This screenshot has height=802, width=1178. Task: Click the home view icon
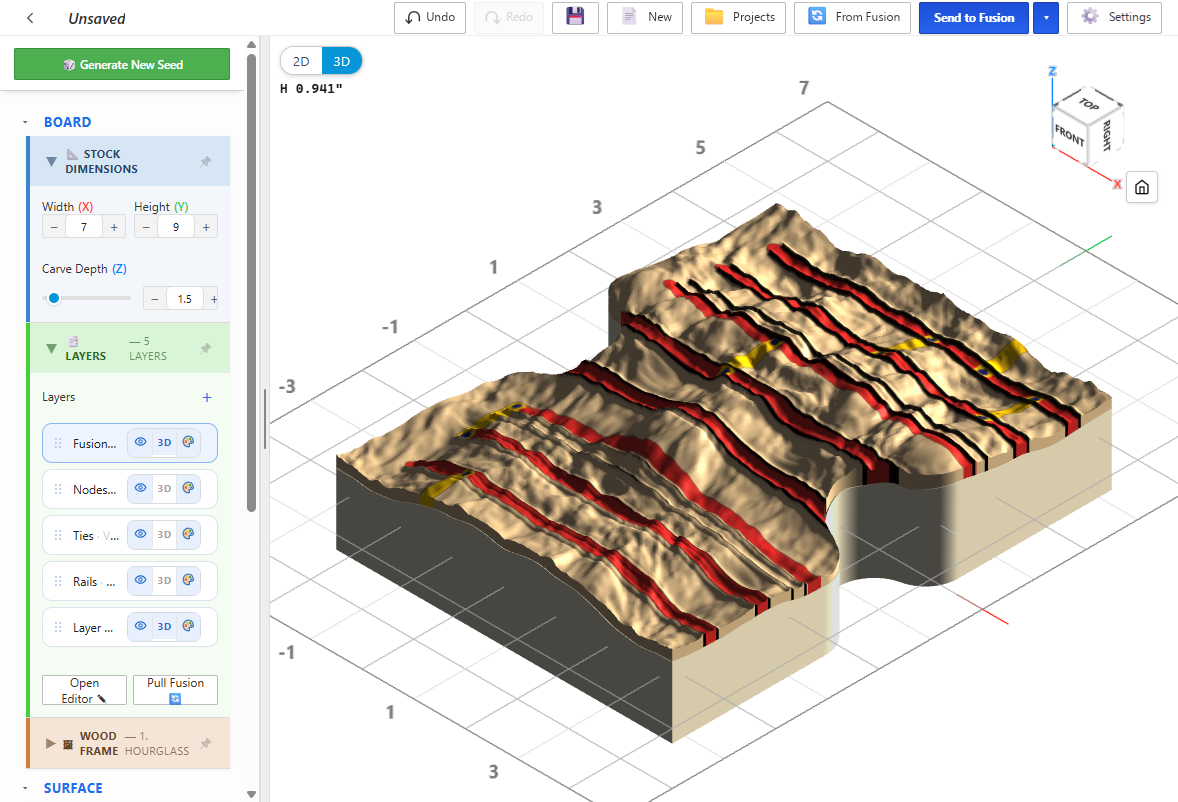point(1141,187)
